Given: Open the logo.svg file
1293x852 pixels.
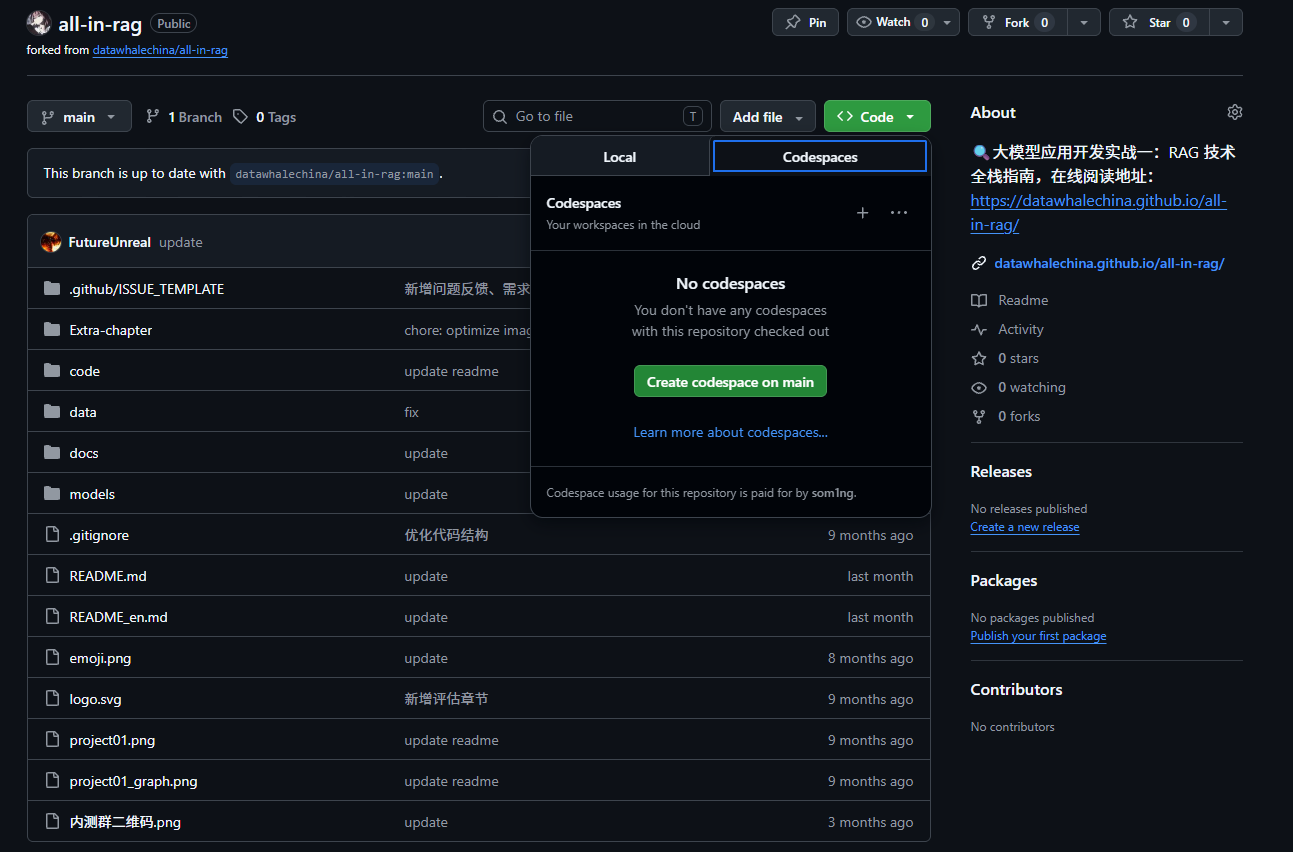Looking at the screenshot, I should (x=96, y=699).
